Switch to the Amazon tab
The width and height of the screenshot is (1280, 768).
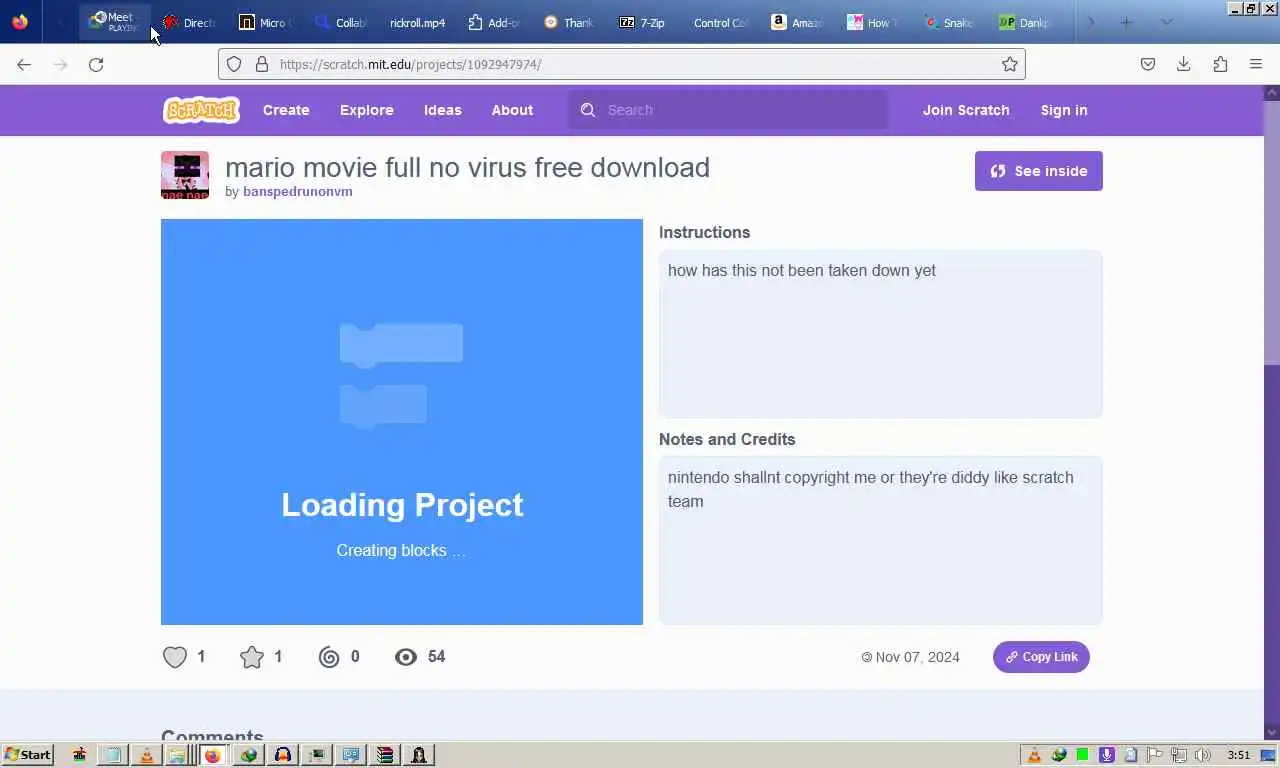click(x=796, y=22)
